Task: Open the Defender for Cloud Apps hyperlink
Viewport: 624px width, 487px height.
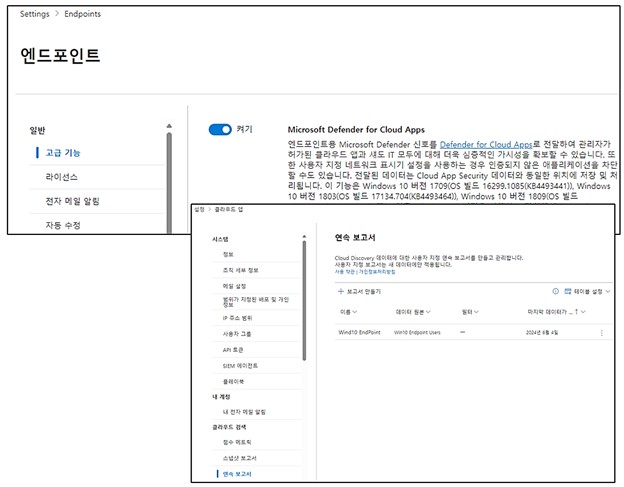Action: tap(486, 144)
